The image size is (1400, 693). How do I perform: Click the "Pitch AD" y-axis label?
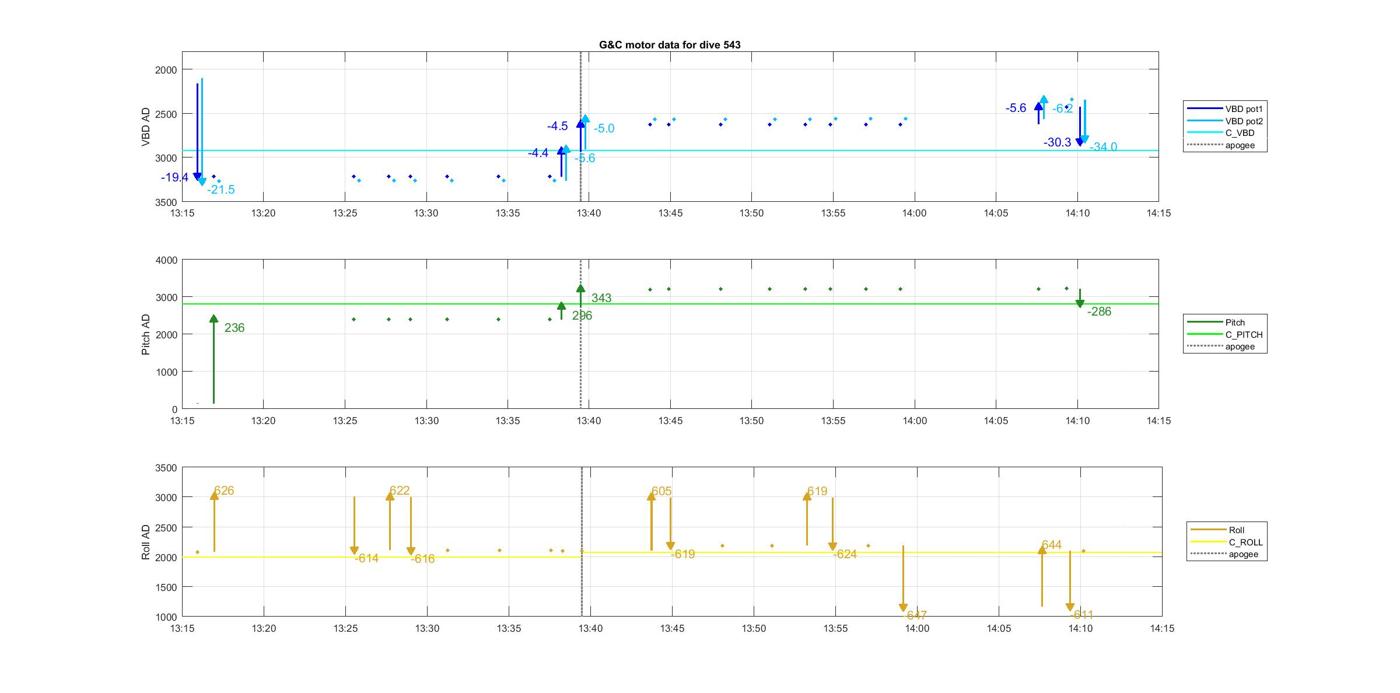click(146, 334)
